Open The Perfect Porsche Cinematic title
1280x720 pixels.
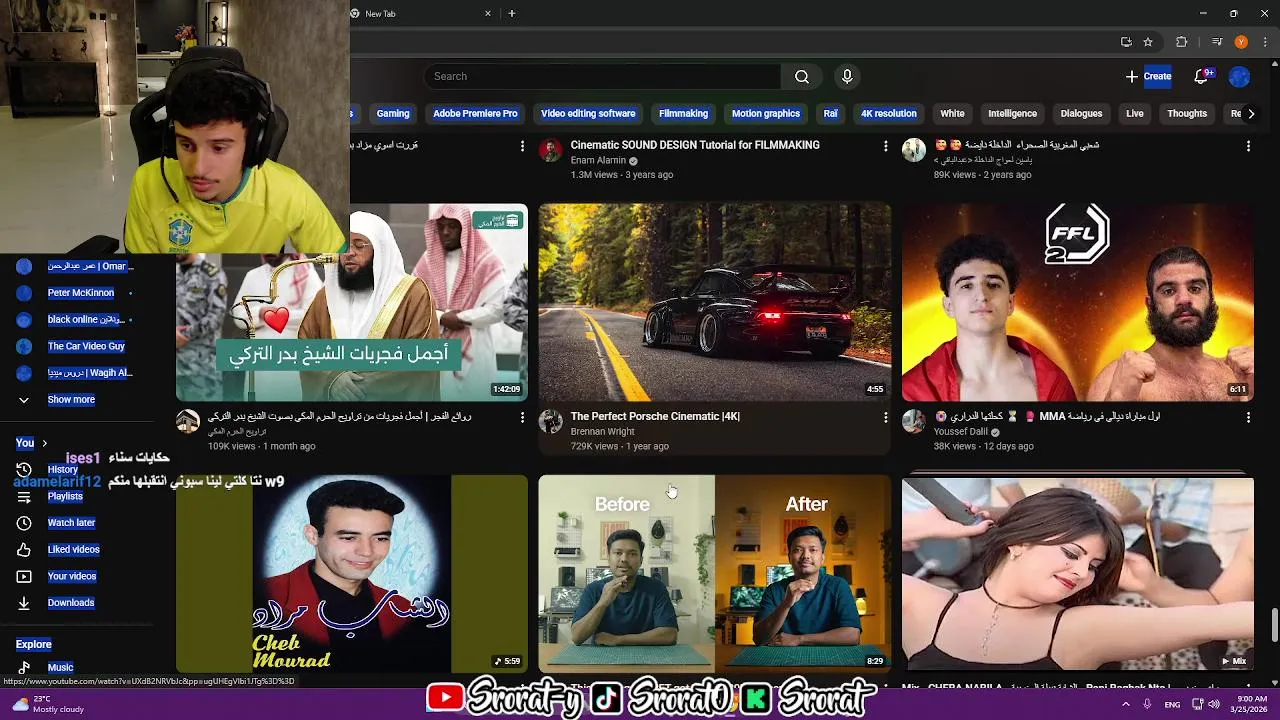pos(655,416)
